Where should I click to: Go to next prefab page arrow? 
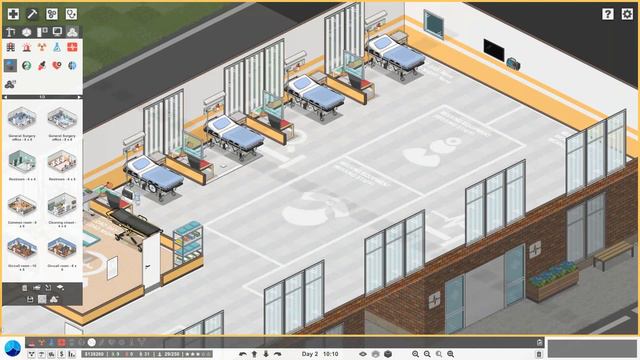tap(79, 97)
